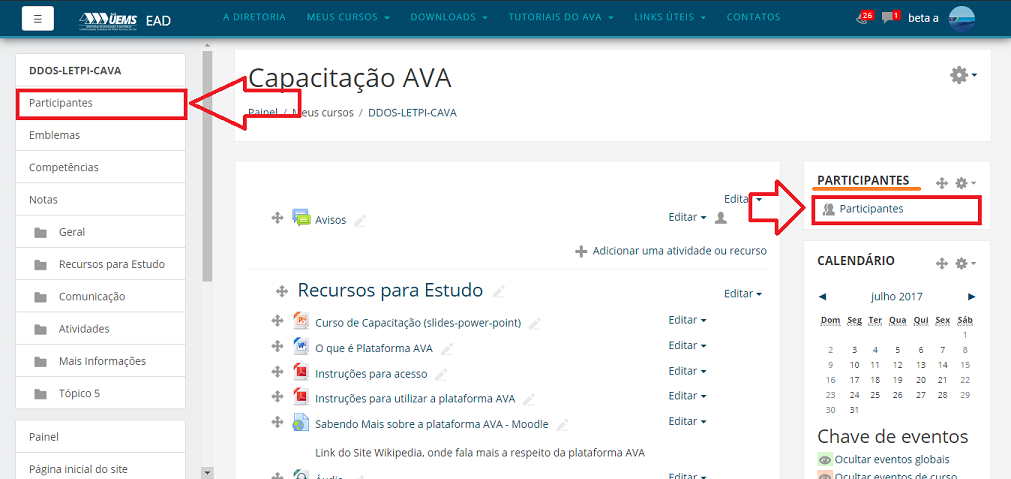1011x479 pixels.
Task: Open the Geral section folder in sidebar
Action: click(101, 231)
